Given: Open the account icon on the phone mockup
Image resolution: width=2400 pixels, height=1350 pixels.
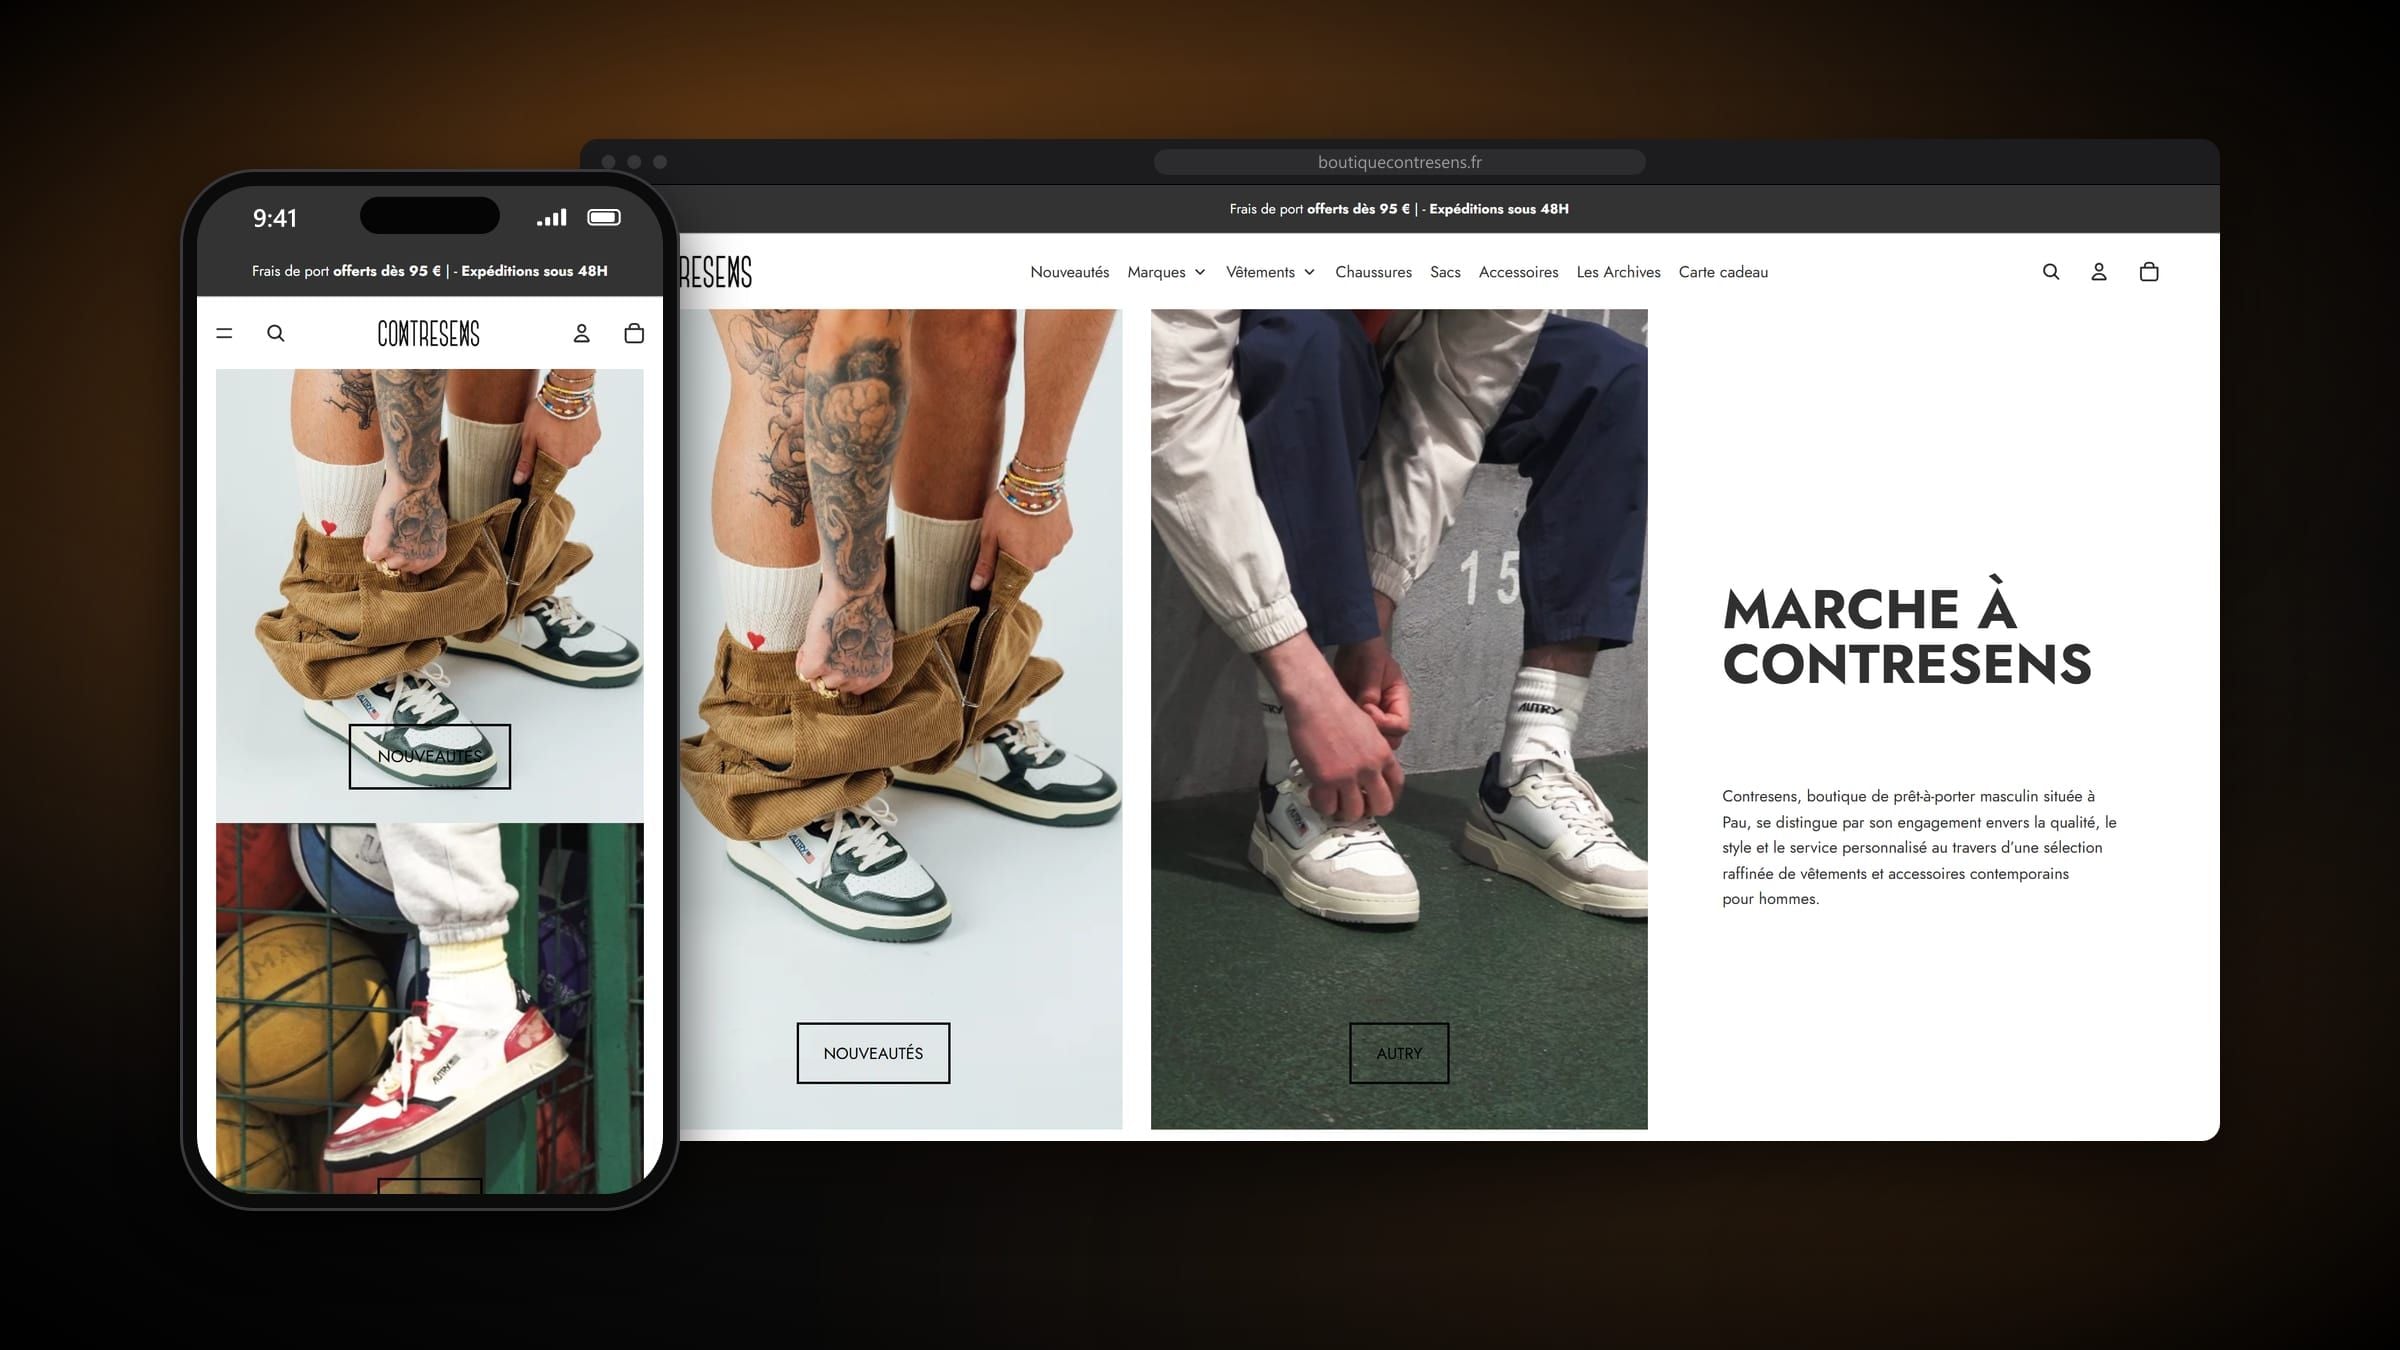Looking at the screenshot, I should pos(581,333).
